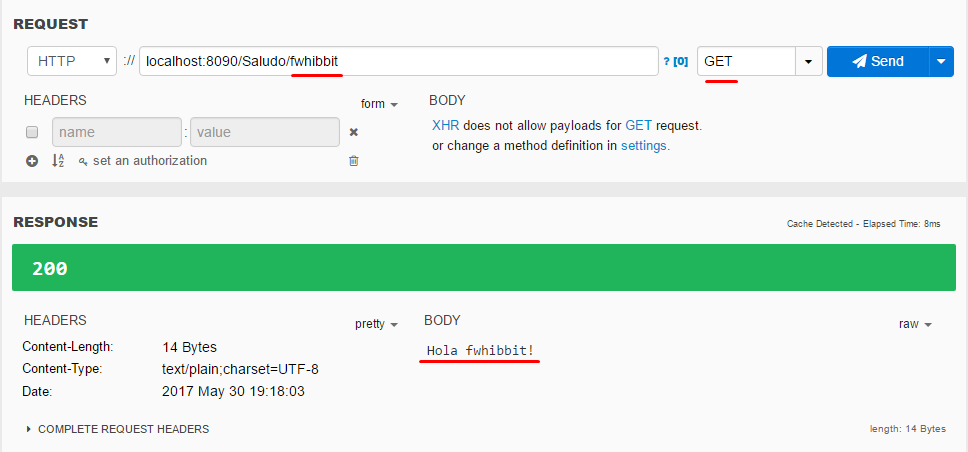
Task: Click the sort headers alphabetically icon
Action: [58, 161]
